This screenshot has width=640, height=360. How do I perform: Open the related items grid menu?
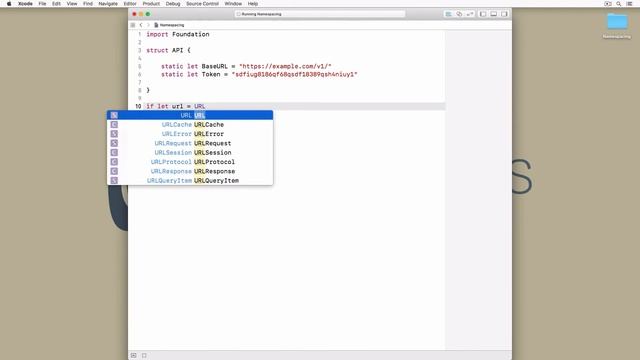(x=133, y=25)
